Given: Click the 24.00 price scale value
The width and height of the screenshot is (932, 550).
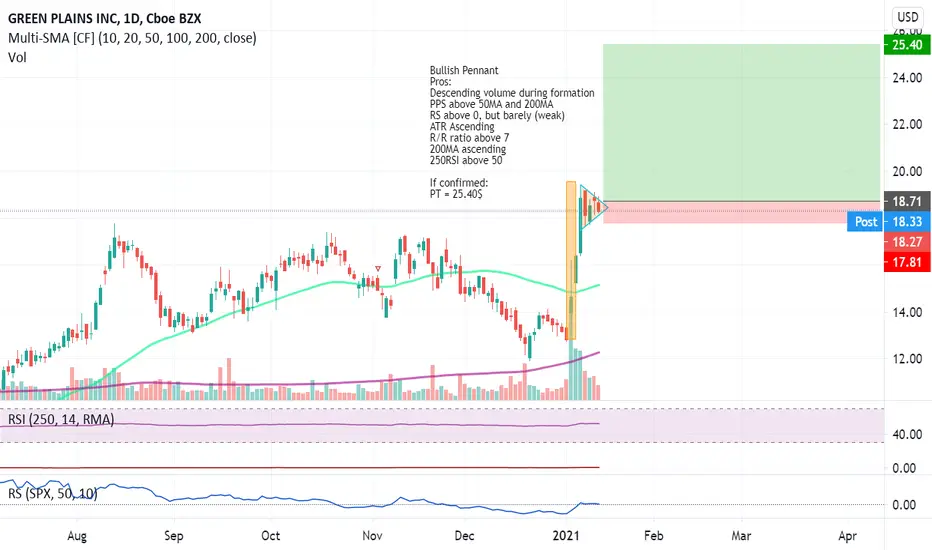Looking at the screenshot, I should point(907,78).
